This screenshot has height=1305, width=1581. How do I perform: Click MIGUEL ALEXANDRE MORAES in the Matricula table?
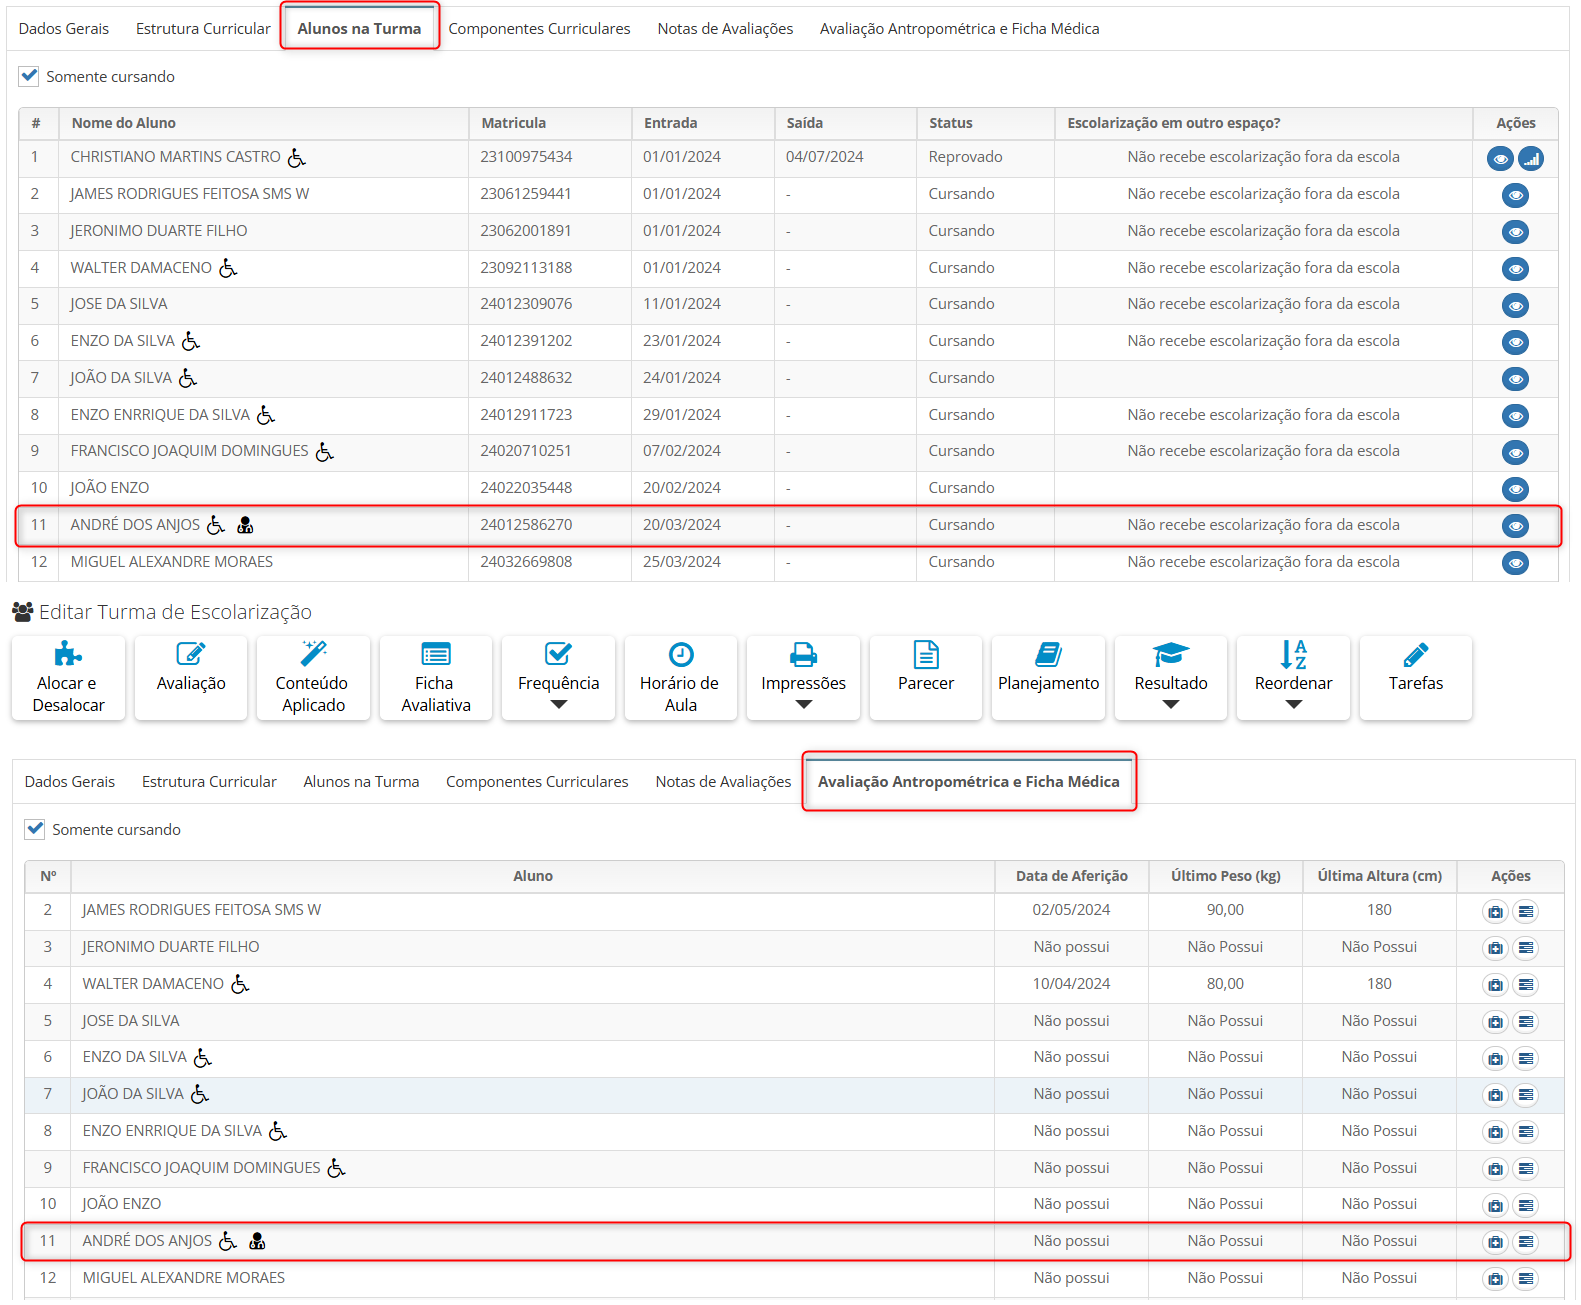tap(171, 562)
